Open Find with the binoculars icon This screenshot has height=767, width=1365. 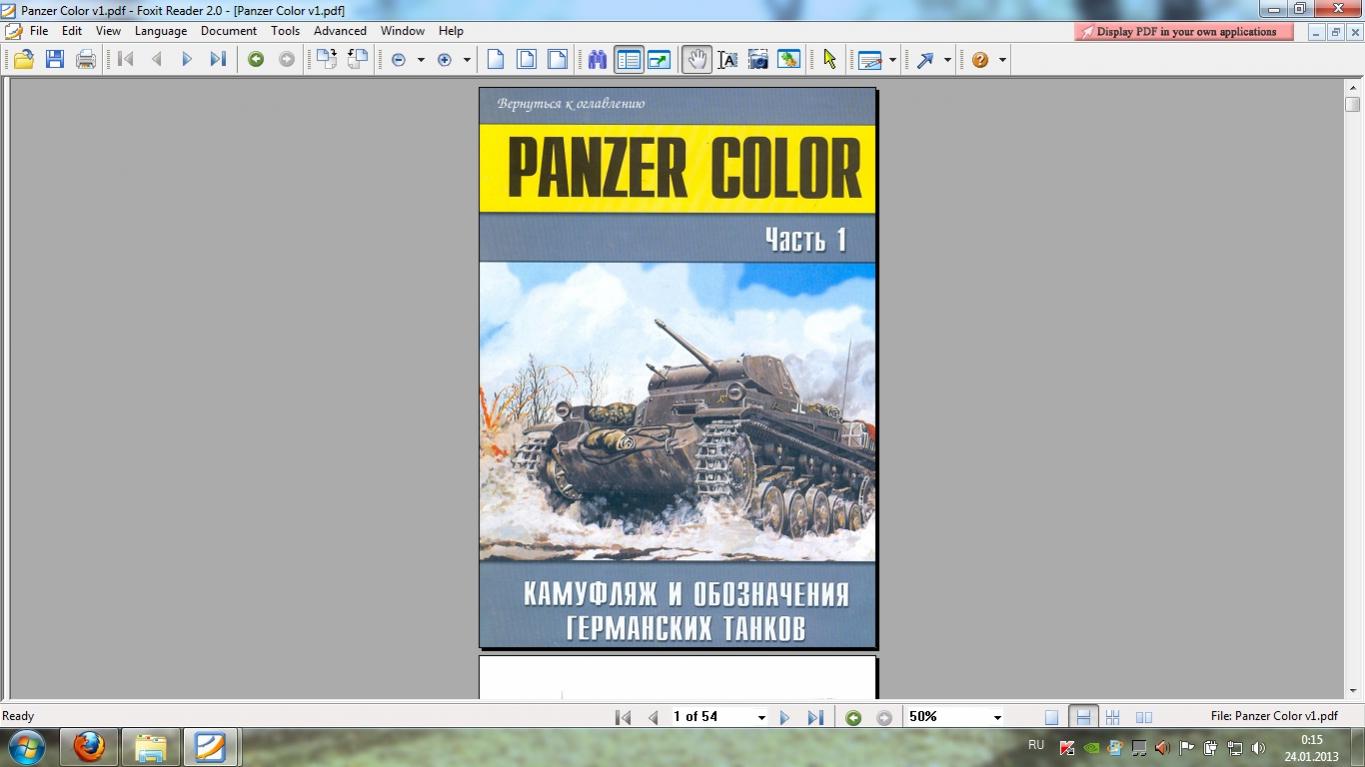tap(597, 60)
